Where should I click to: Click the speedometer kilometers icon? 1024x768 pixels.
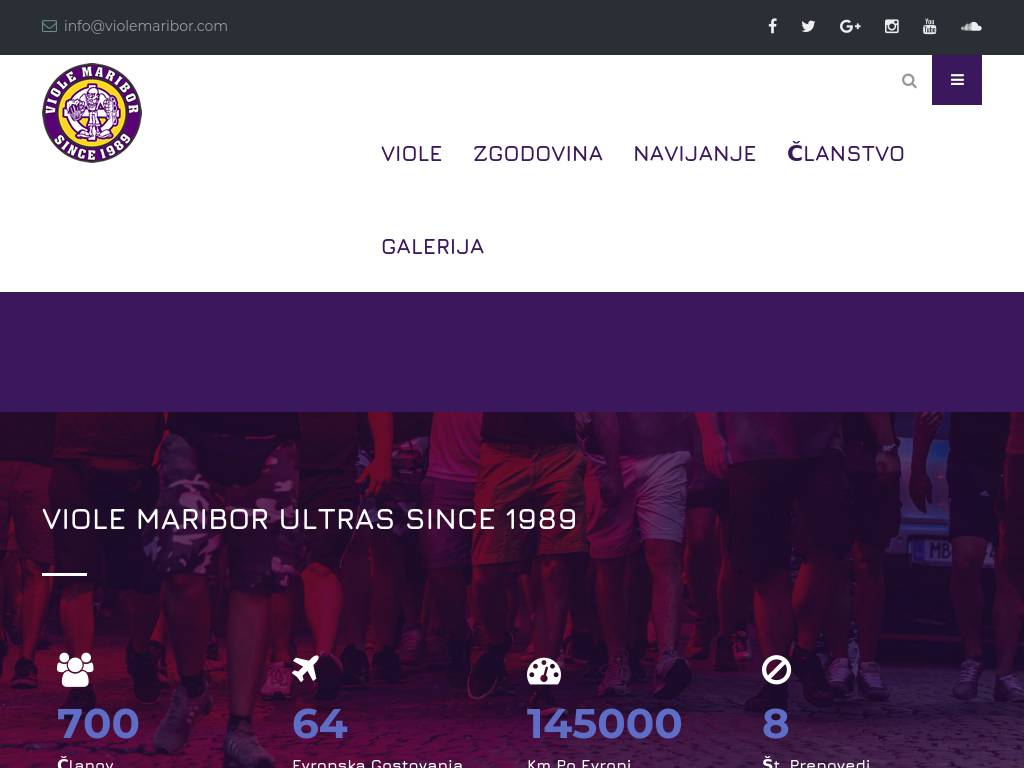click(544, 671)
